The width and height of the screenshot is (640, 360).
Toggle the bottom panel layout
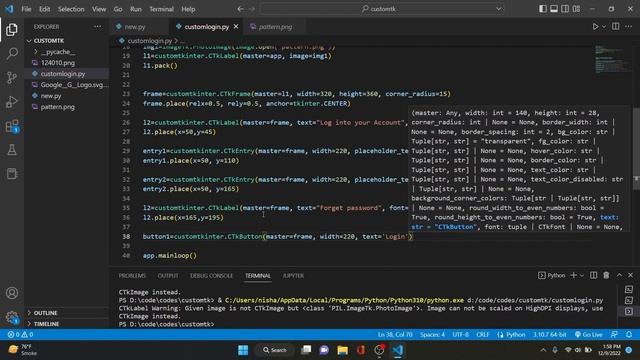point(554,9)
